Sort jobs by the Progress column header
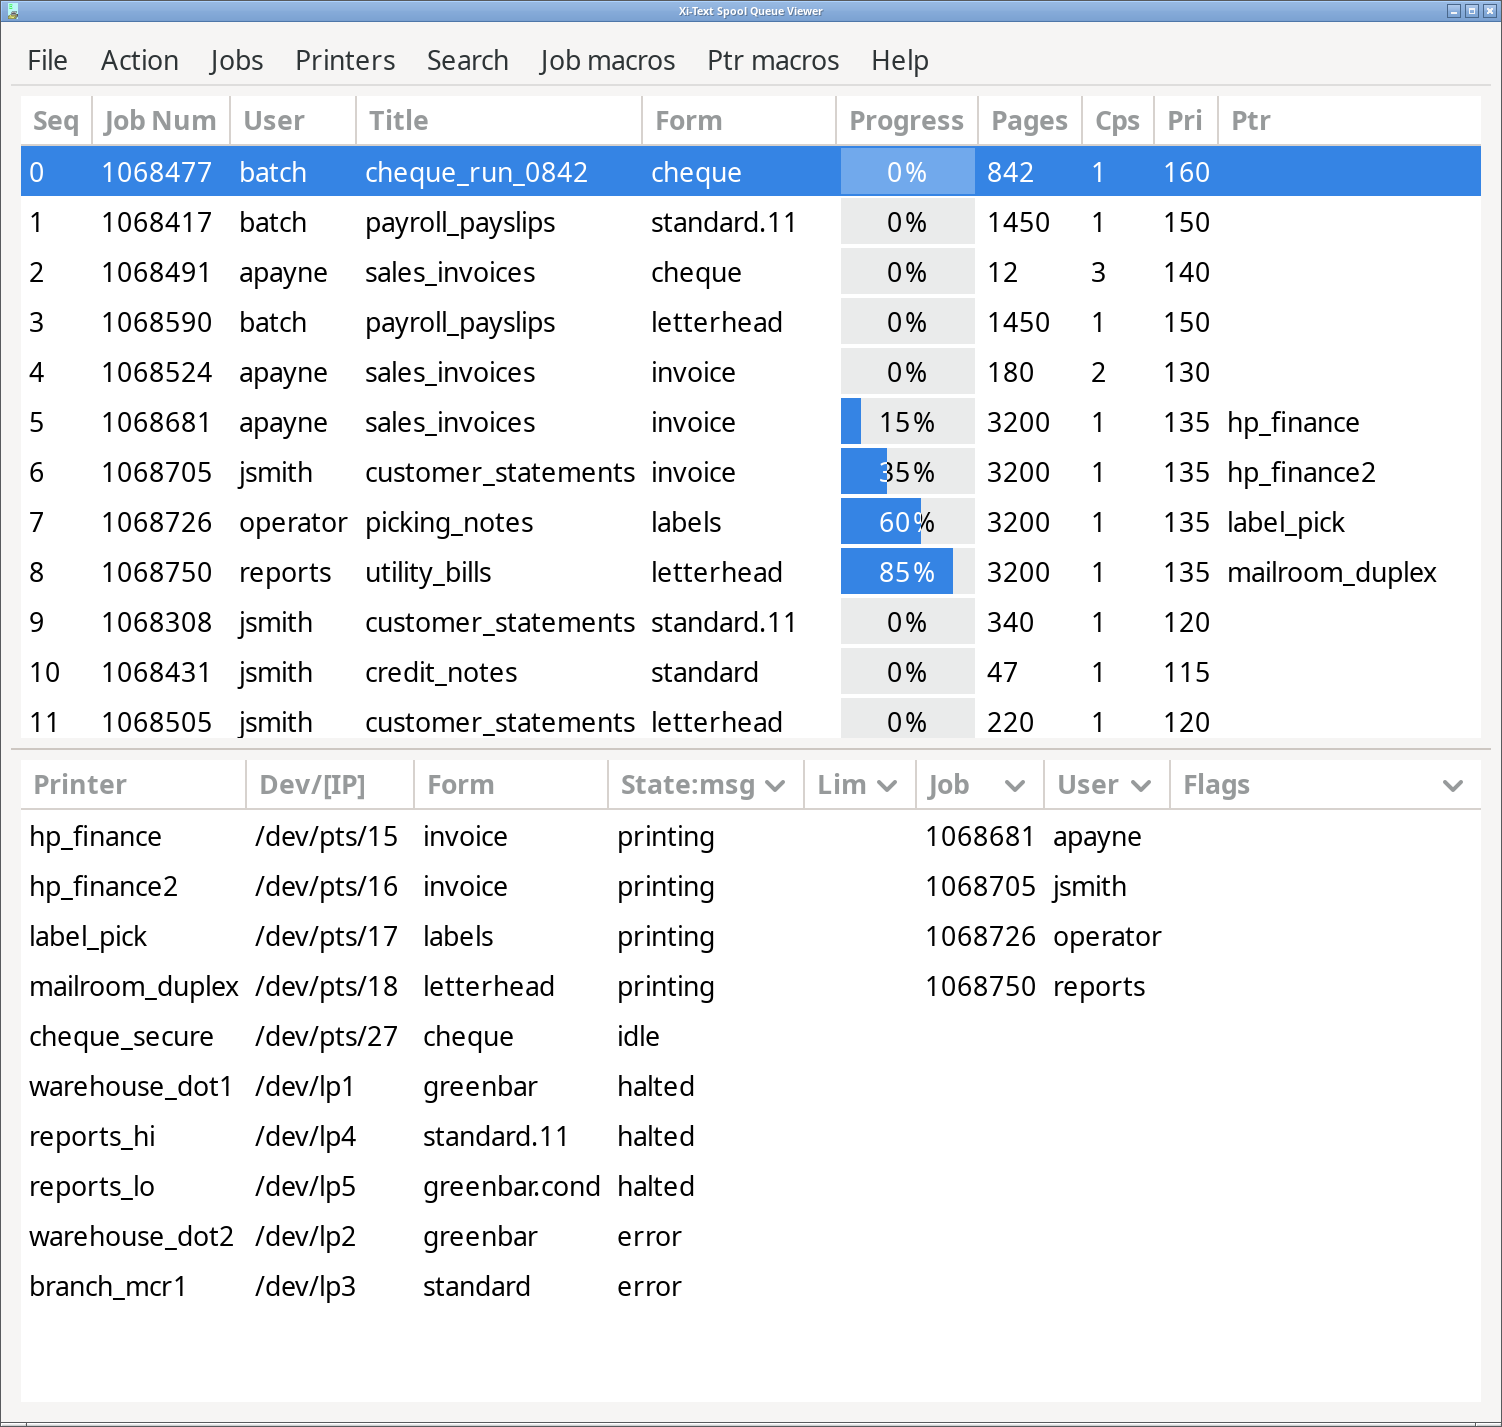 pyautogui.click(x=907, y=121)
